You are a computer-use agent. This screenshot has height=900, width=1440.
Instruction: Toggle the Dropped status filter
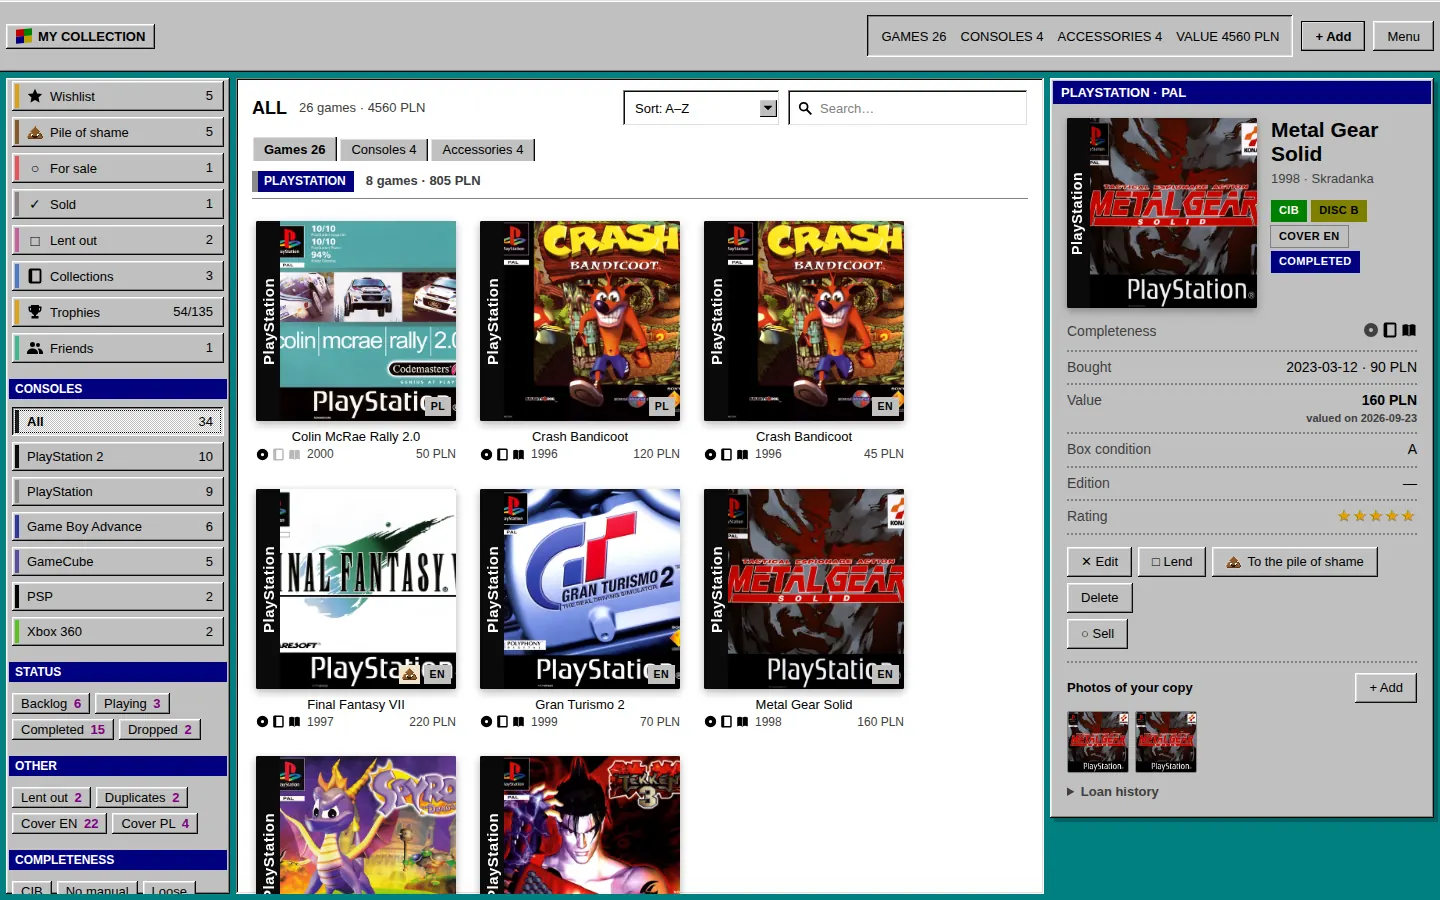click(x=160, y=729)
